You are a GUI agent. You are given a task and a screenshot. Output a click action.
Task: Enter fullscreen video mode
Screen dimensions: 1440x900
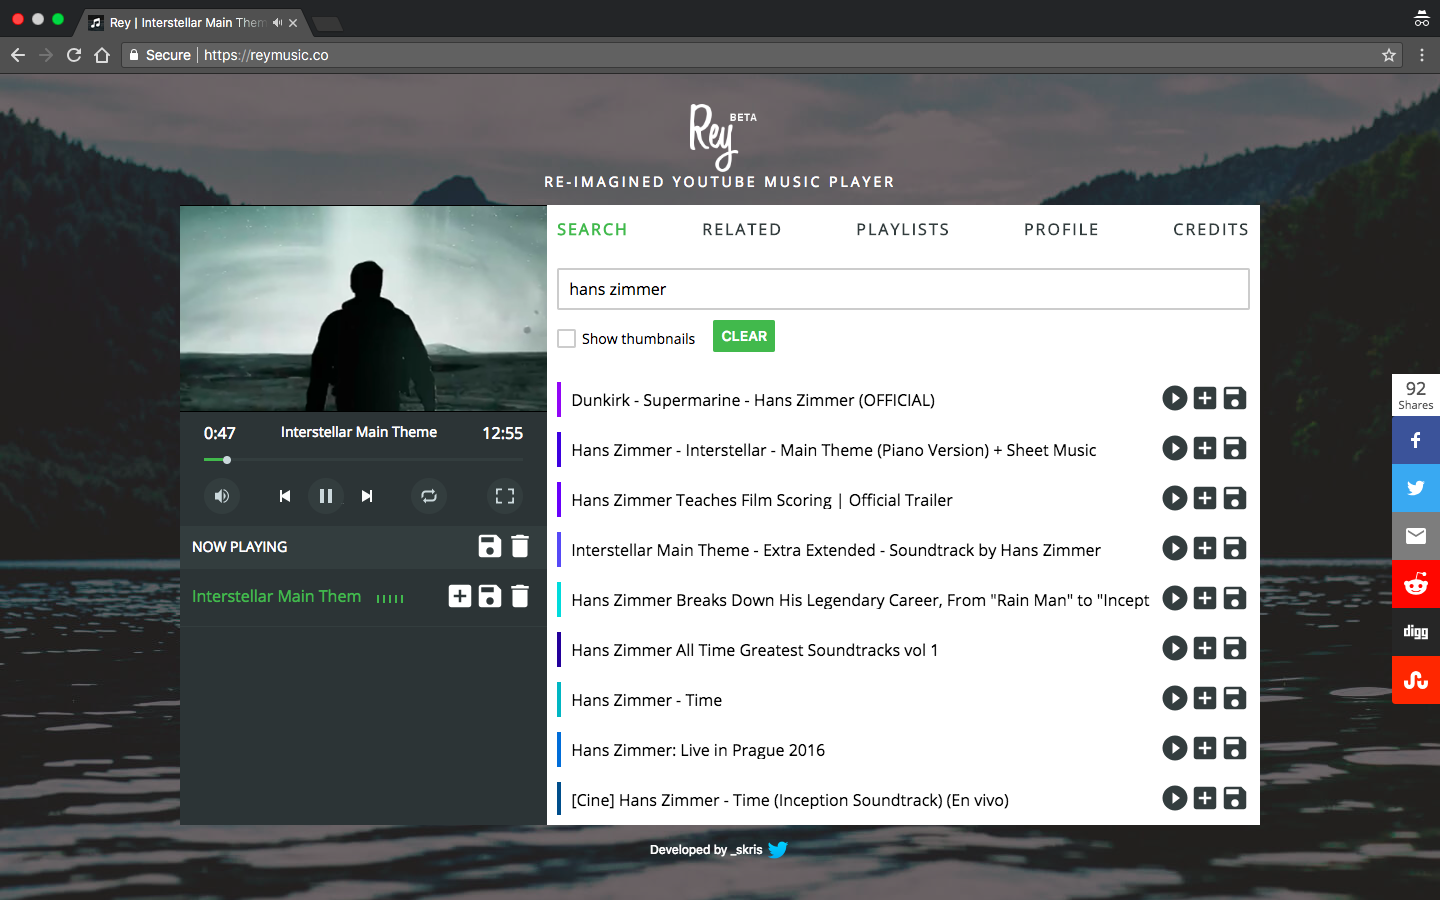(505, 496)
